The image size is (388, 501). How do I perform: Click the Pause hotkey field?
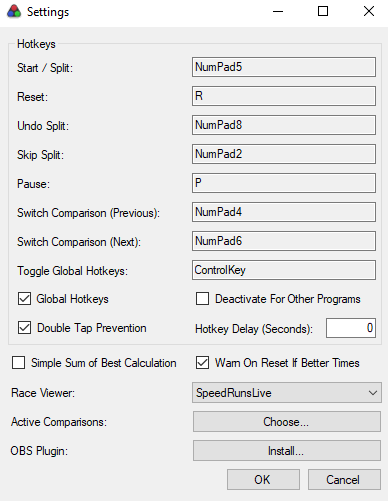(284, 183)
